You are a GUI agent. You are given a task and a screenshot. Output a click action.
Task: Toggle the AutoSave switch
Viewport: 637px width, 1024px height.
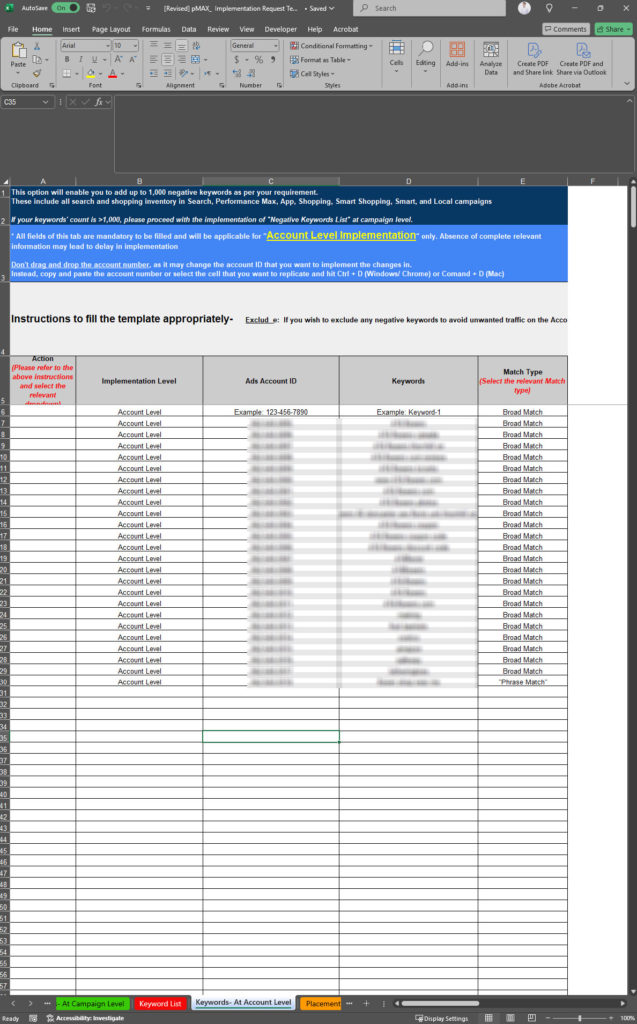click(x=66, y=8)
